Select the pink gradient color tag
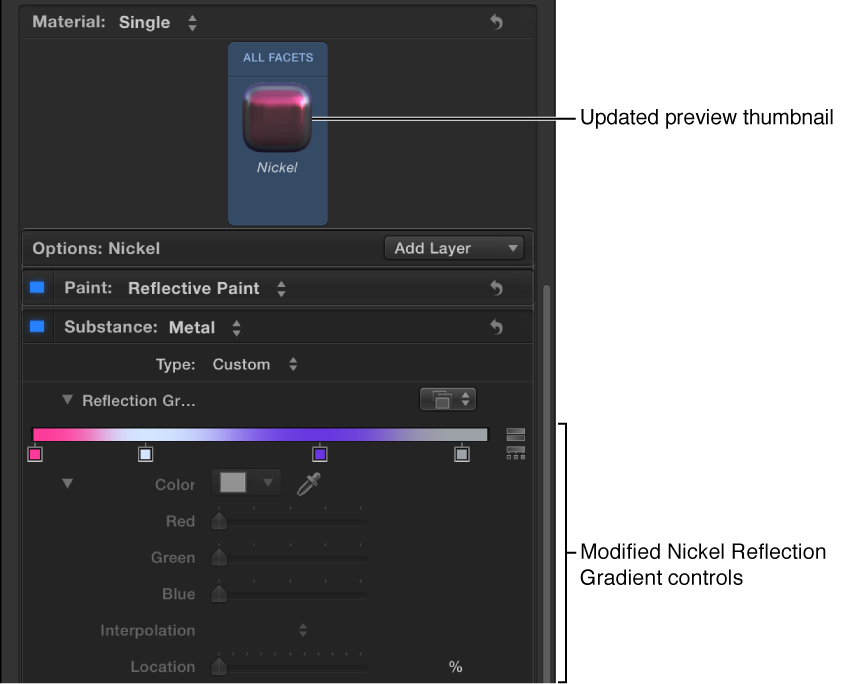 coord(36,453)
